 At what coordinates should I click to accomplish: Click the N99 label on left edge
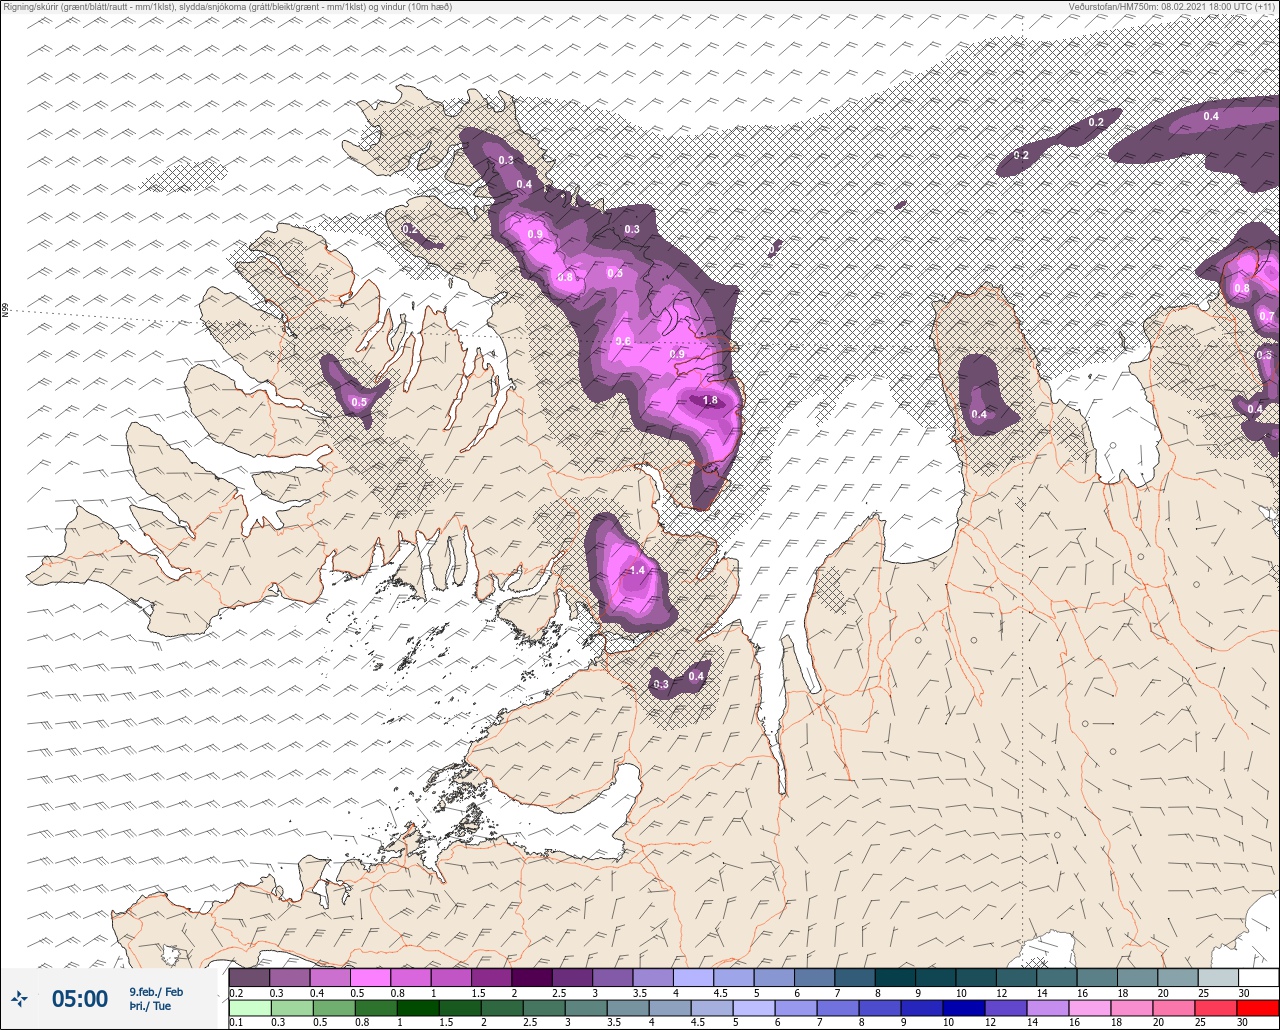pos(5,311)
